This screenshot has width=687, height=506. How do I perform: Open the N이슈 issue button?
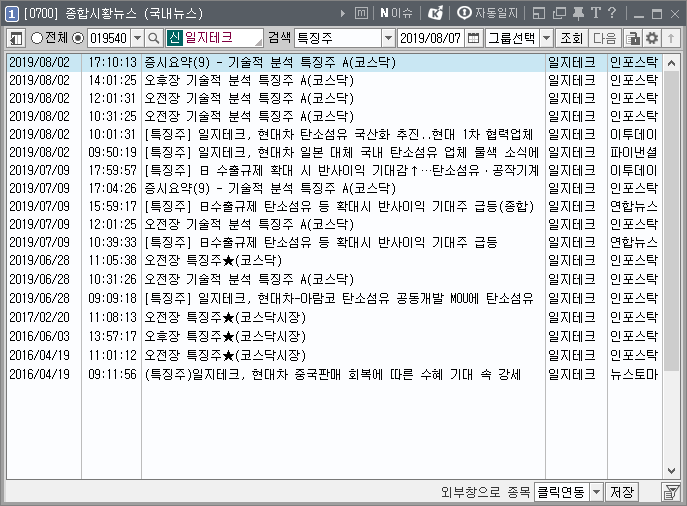[x=397, y=14]
